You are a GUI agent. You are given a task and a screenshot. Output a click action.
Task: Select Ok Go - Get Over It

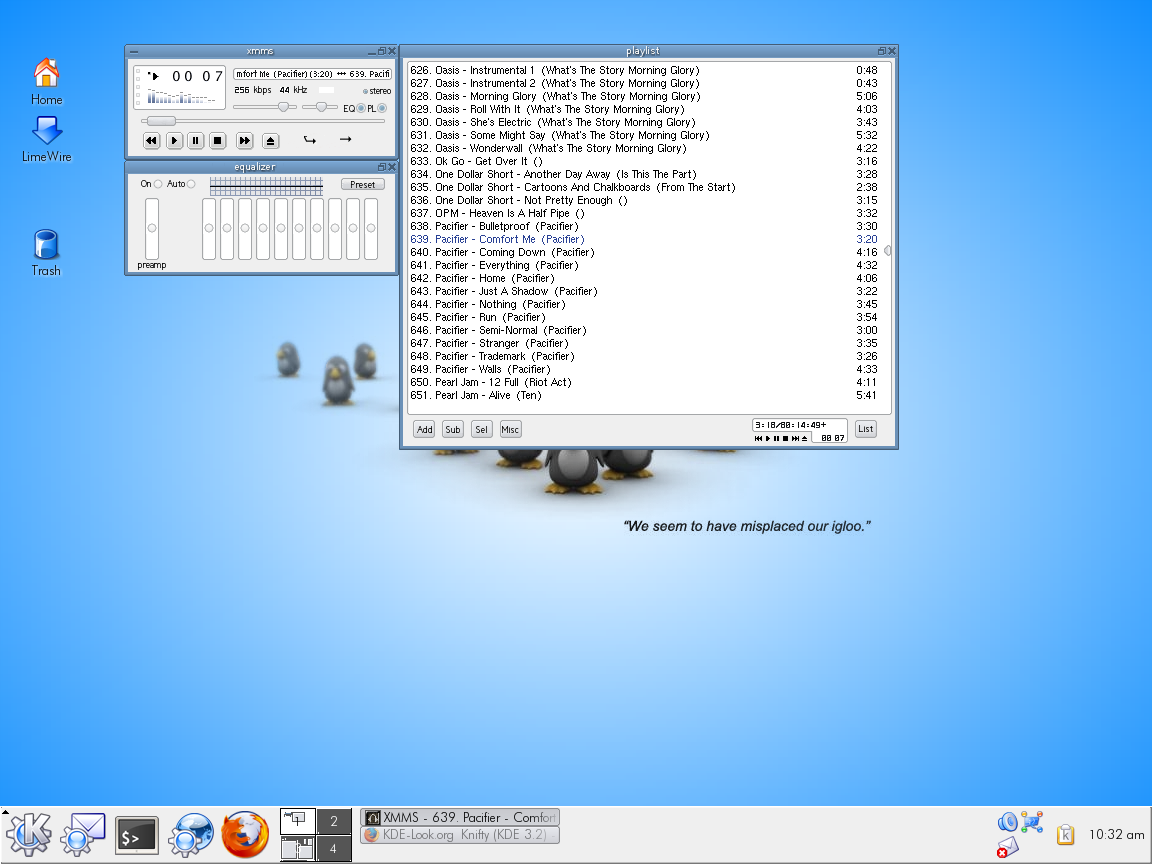coord(644,162)
